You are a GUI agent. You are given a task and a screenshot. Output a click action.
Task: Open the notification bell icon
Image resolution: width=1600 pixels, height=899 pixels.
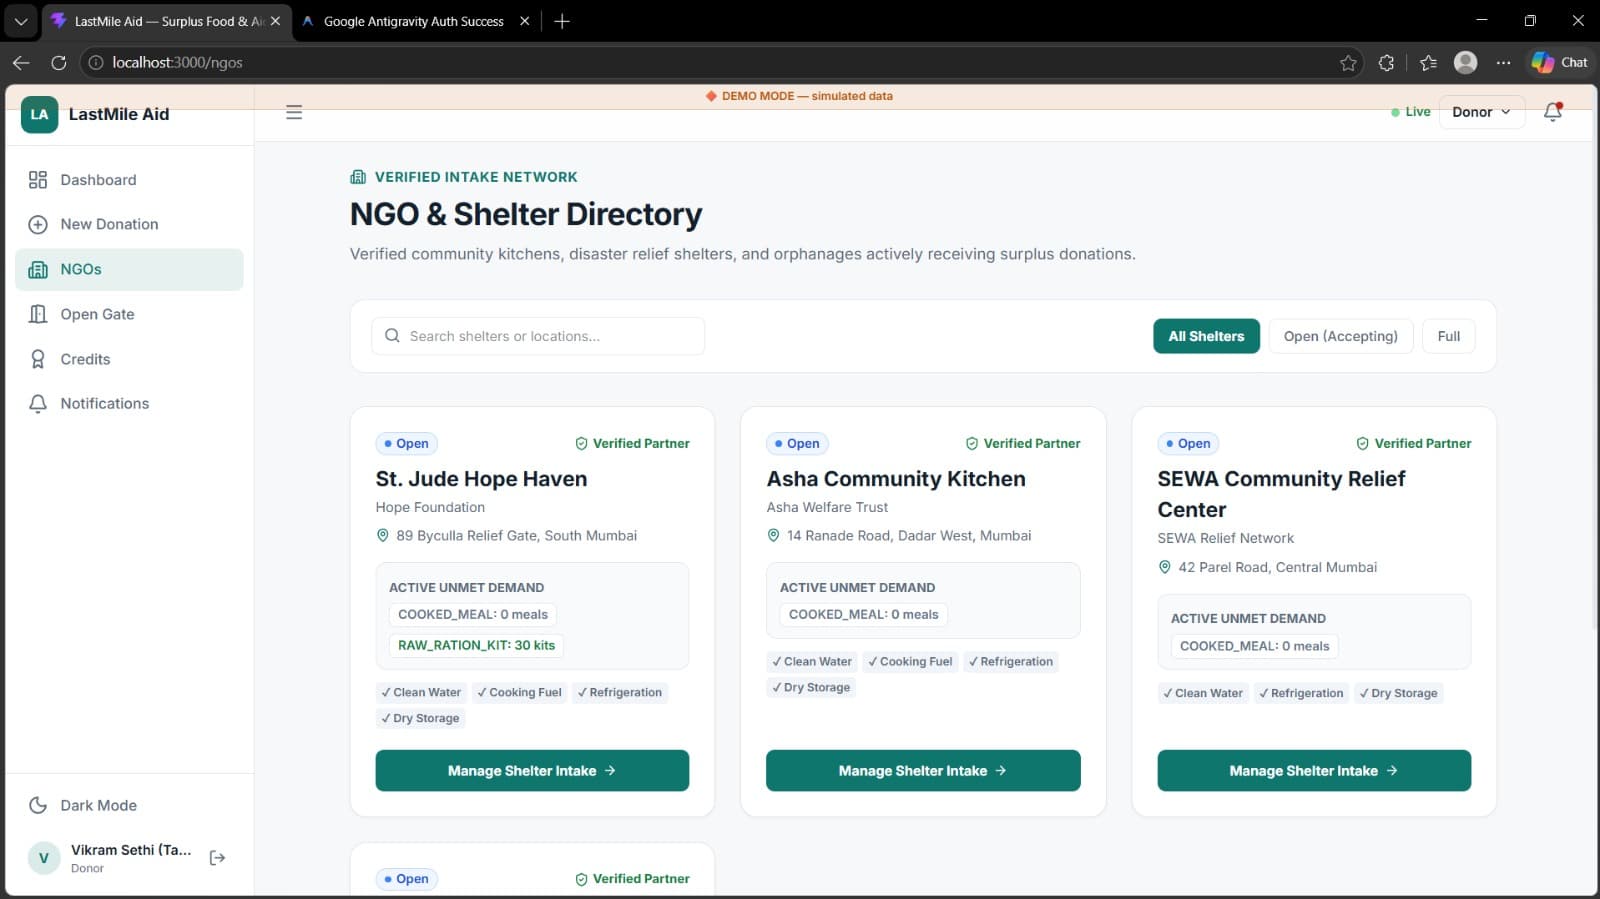[x=1553, y=112]
